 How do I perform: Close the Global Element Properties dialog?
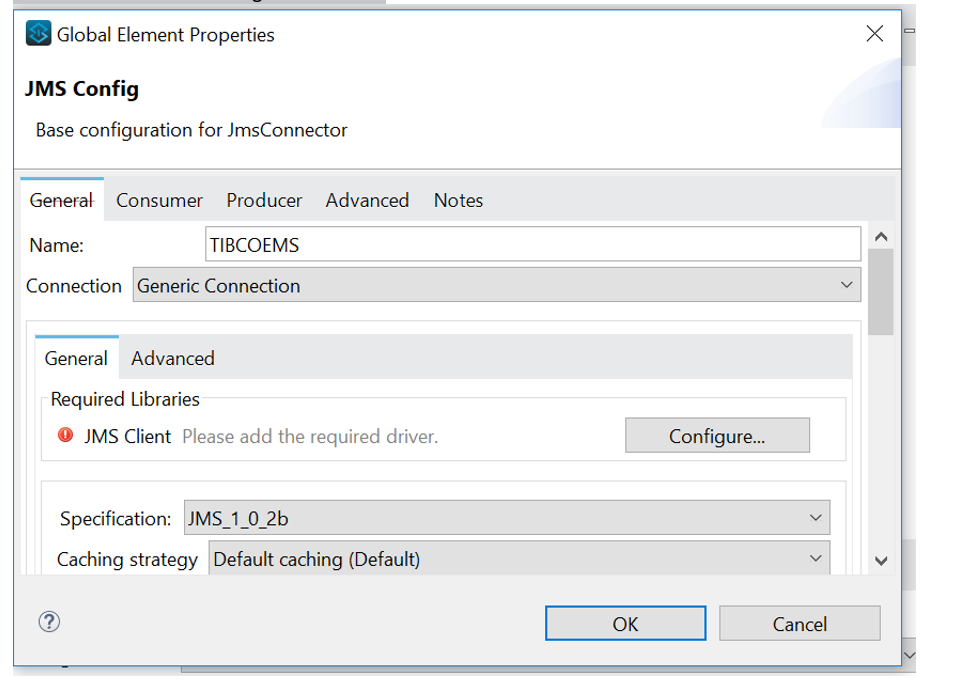(874, 34)
